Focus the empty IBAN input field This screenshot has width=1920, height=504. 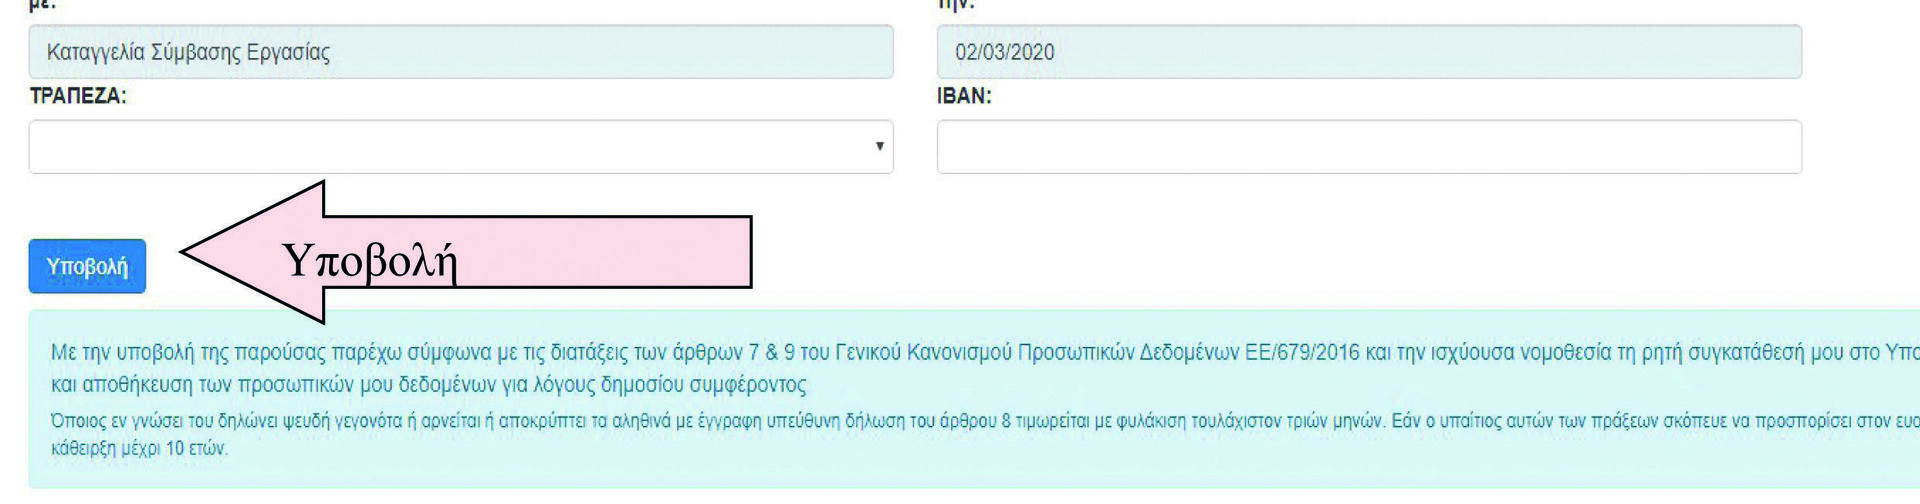click(x=1369, y=146)
